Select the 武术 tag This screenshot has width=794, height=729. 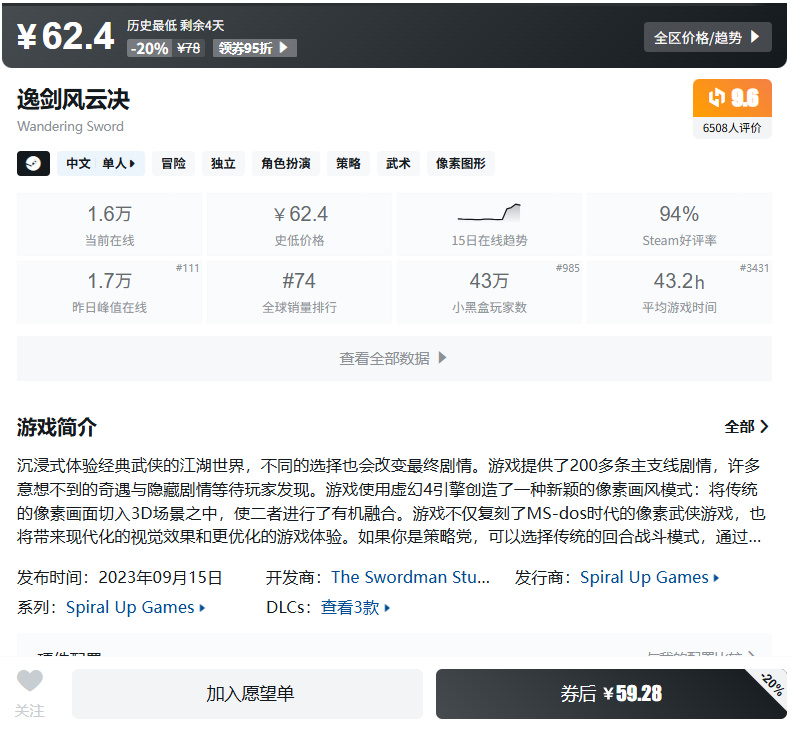[x=398, y=164]
